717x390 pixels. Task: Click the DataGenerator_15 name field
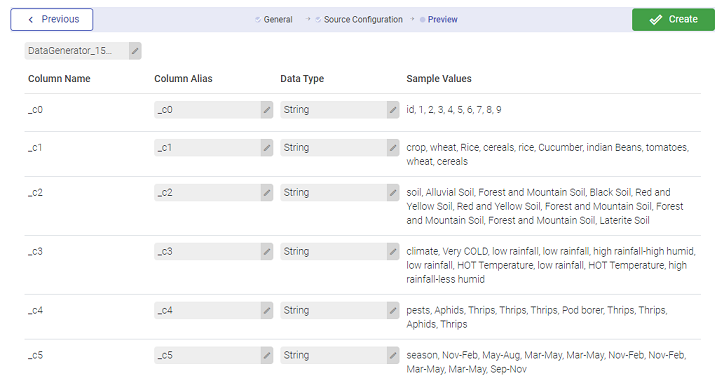[x=77, y=51]
